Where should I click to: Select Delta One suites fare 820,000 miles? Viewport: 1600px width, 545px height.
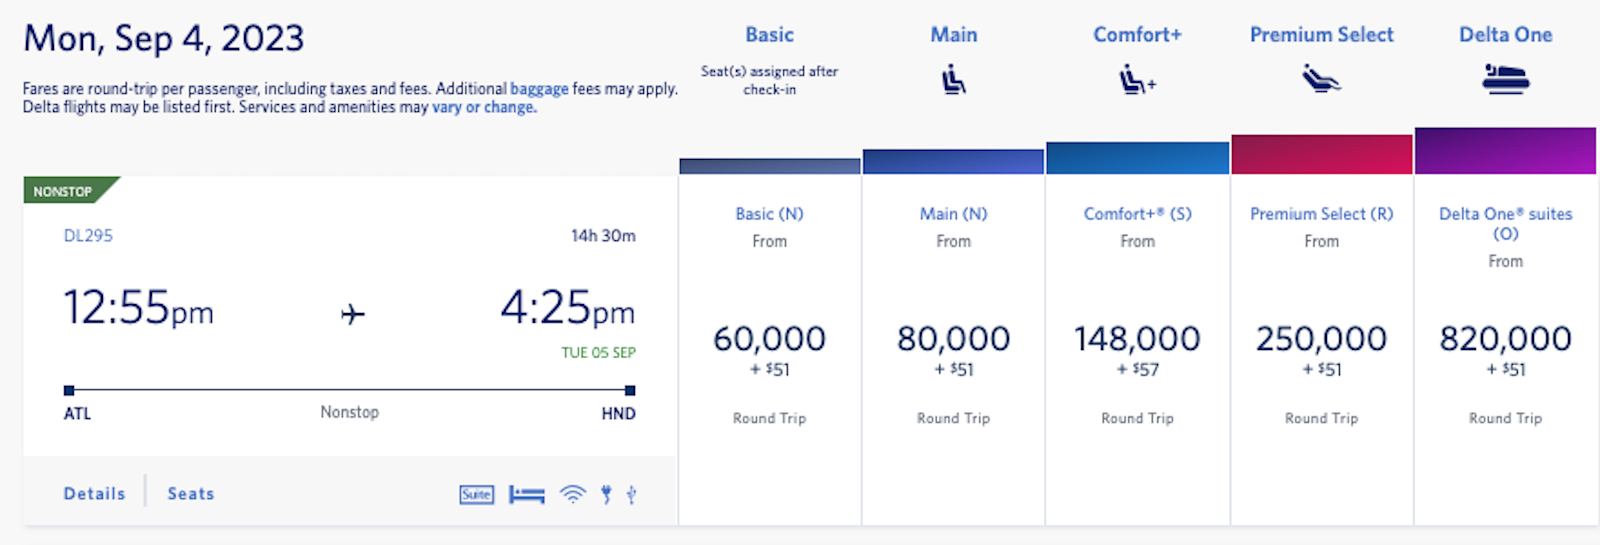(1505, 350)
